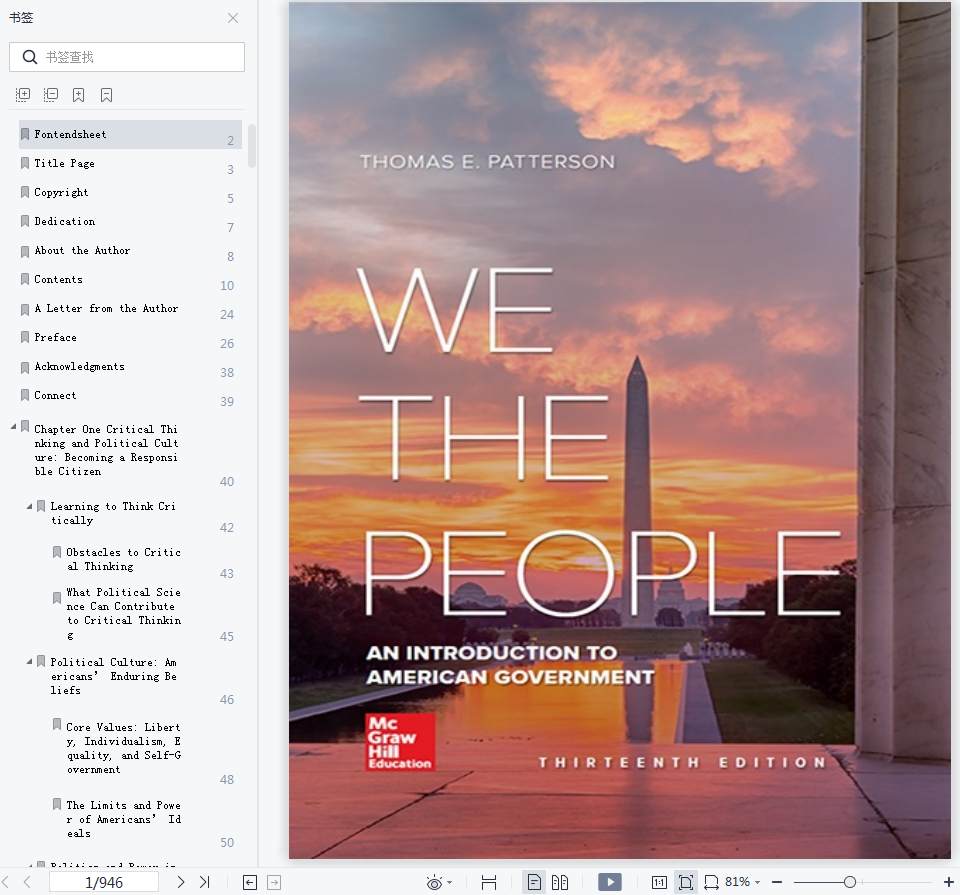
Task: Zoom out with the minus button
Action: pos(777,882)
